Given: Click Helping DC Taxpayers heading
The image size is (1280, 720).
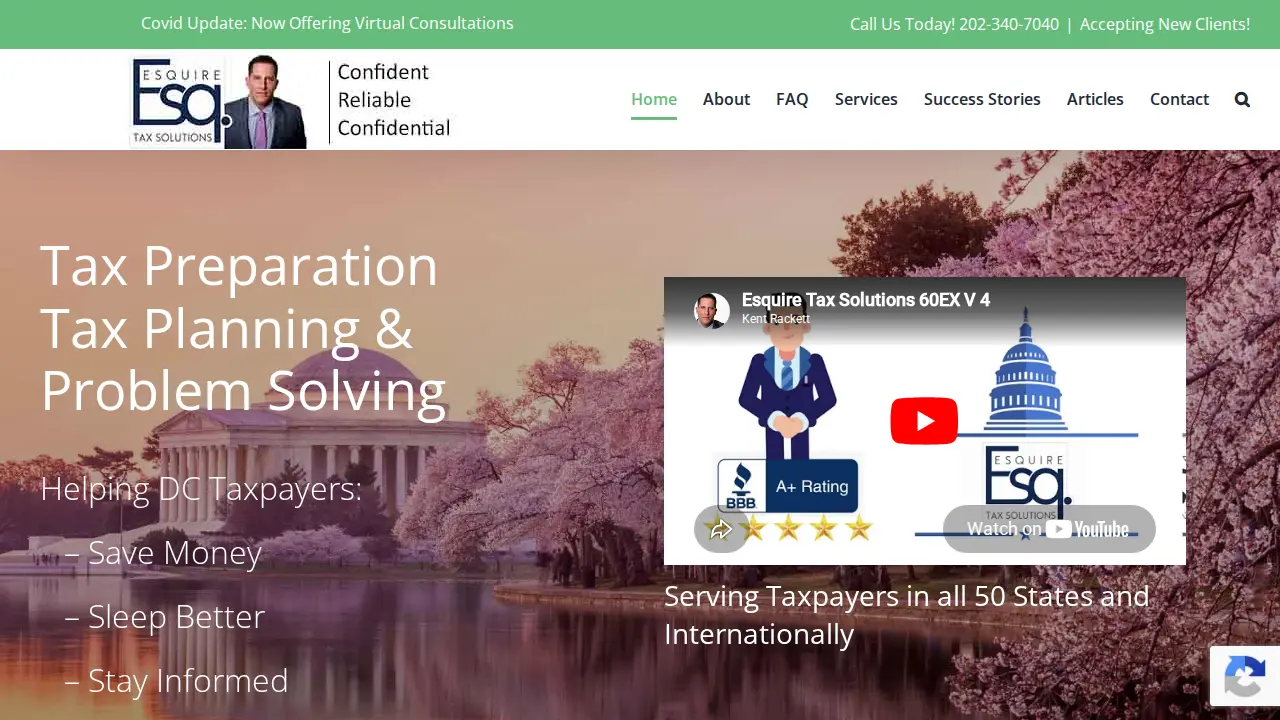Looking at the screenshot, I should coord(201,489).
